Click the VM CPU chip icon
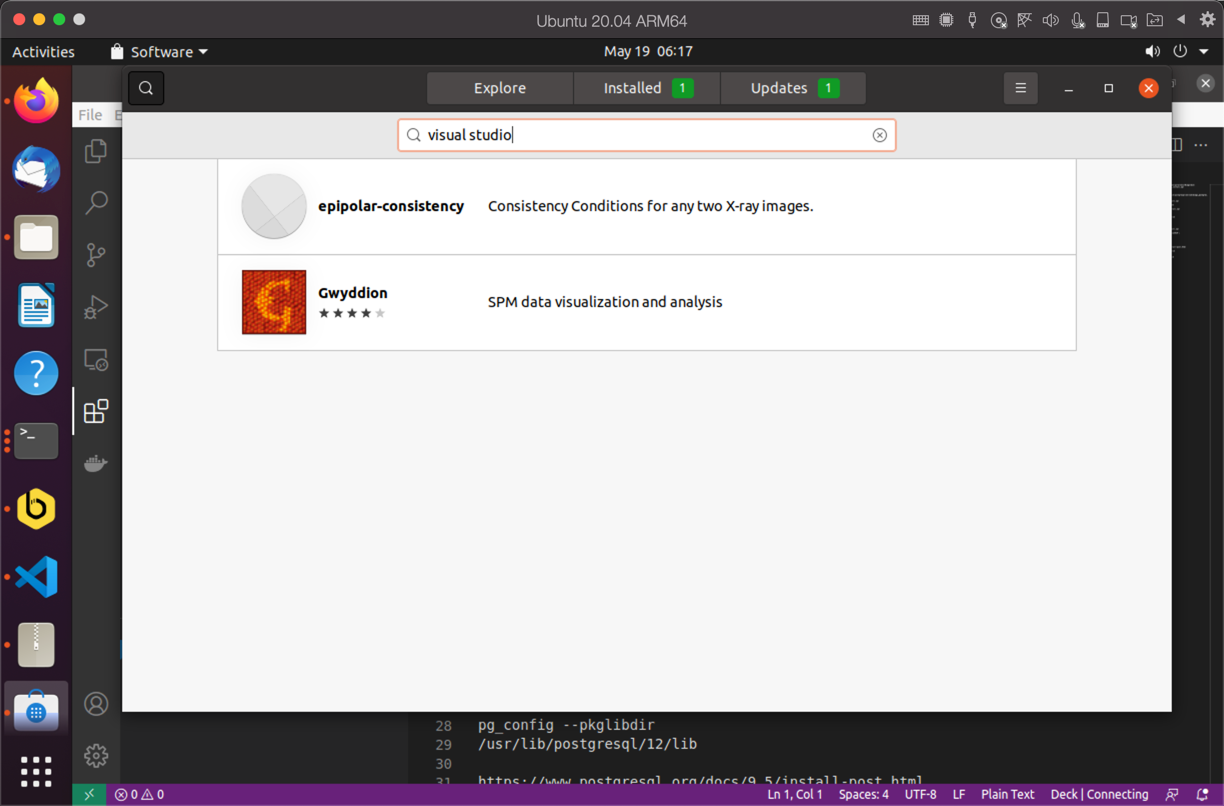The image size is (1224, 806). [x=947, y=20]
